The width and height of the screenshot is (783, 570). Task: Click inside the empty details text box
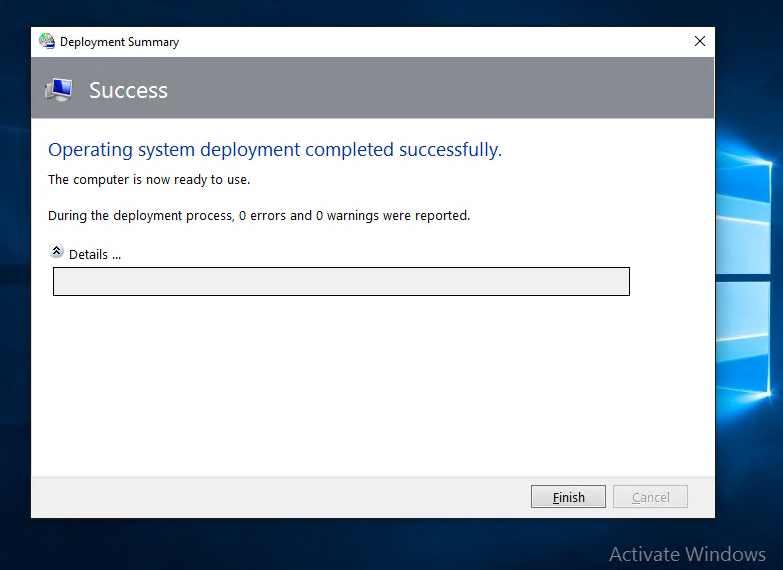[340, 282]
